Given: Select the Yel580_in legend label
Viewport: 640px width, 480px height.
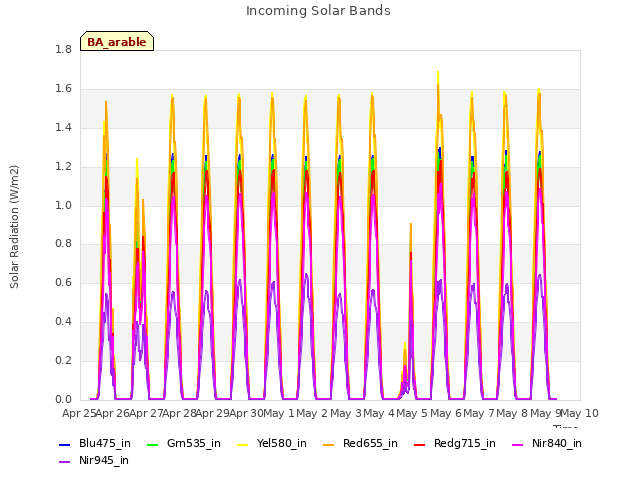Looking at the screenshot, I should tap(282, 443).
